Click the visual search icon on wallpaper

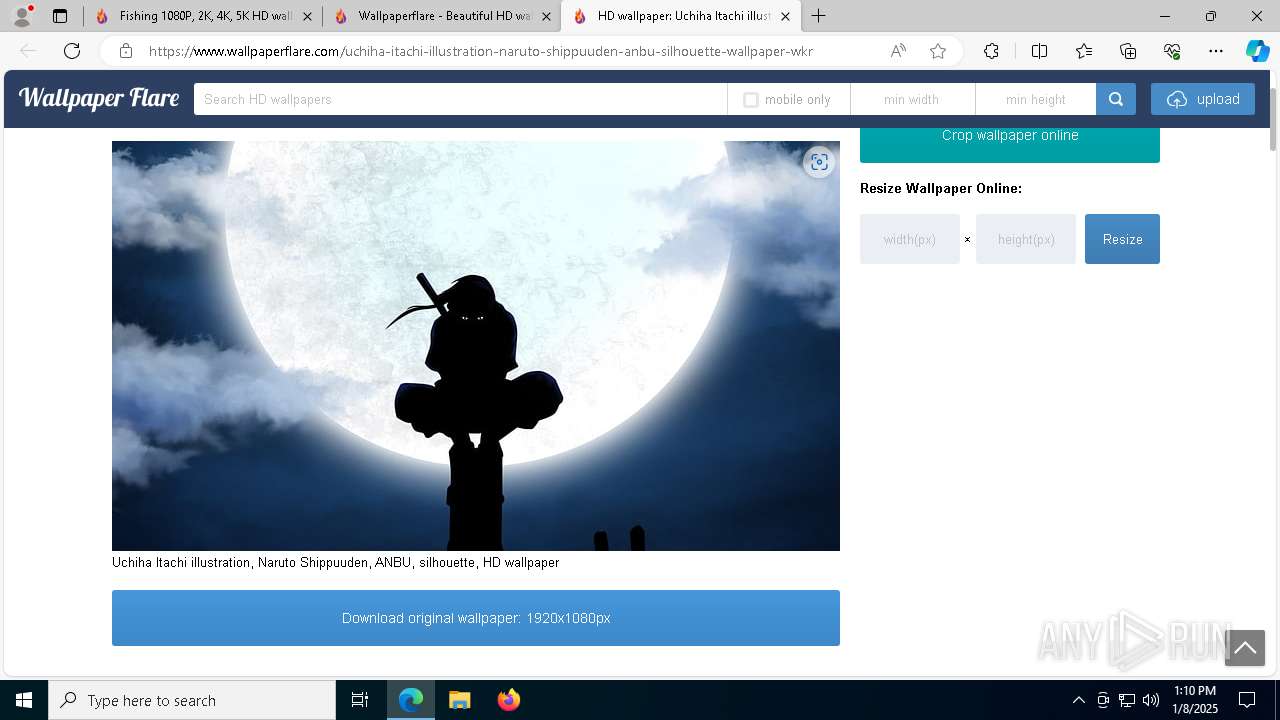click(819, 162)
